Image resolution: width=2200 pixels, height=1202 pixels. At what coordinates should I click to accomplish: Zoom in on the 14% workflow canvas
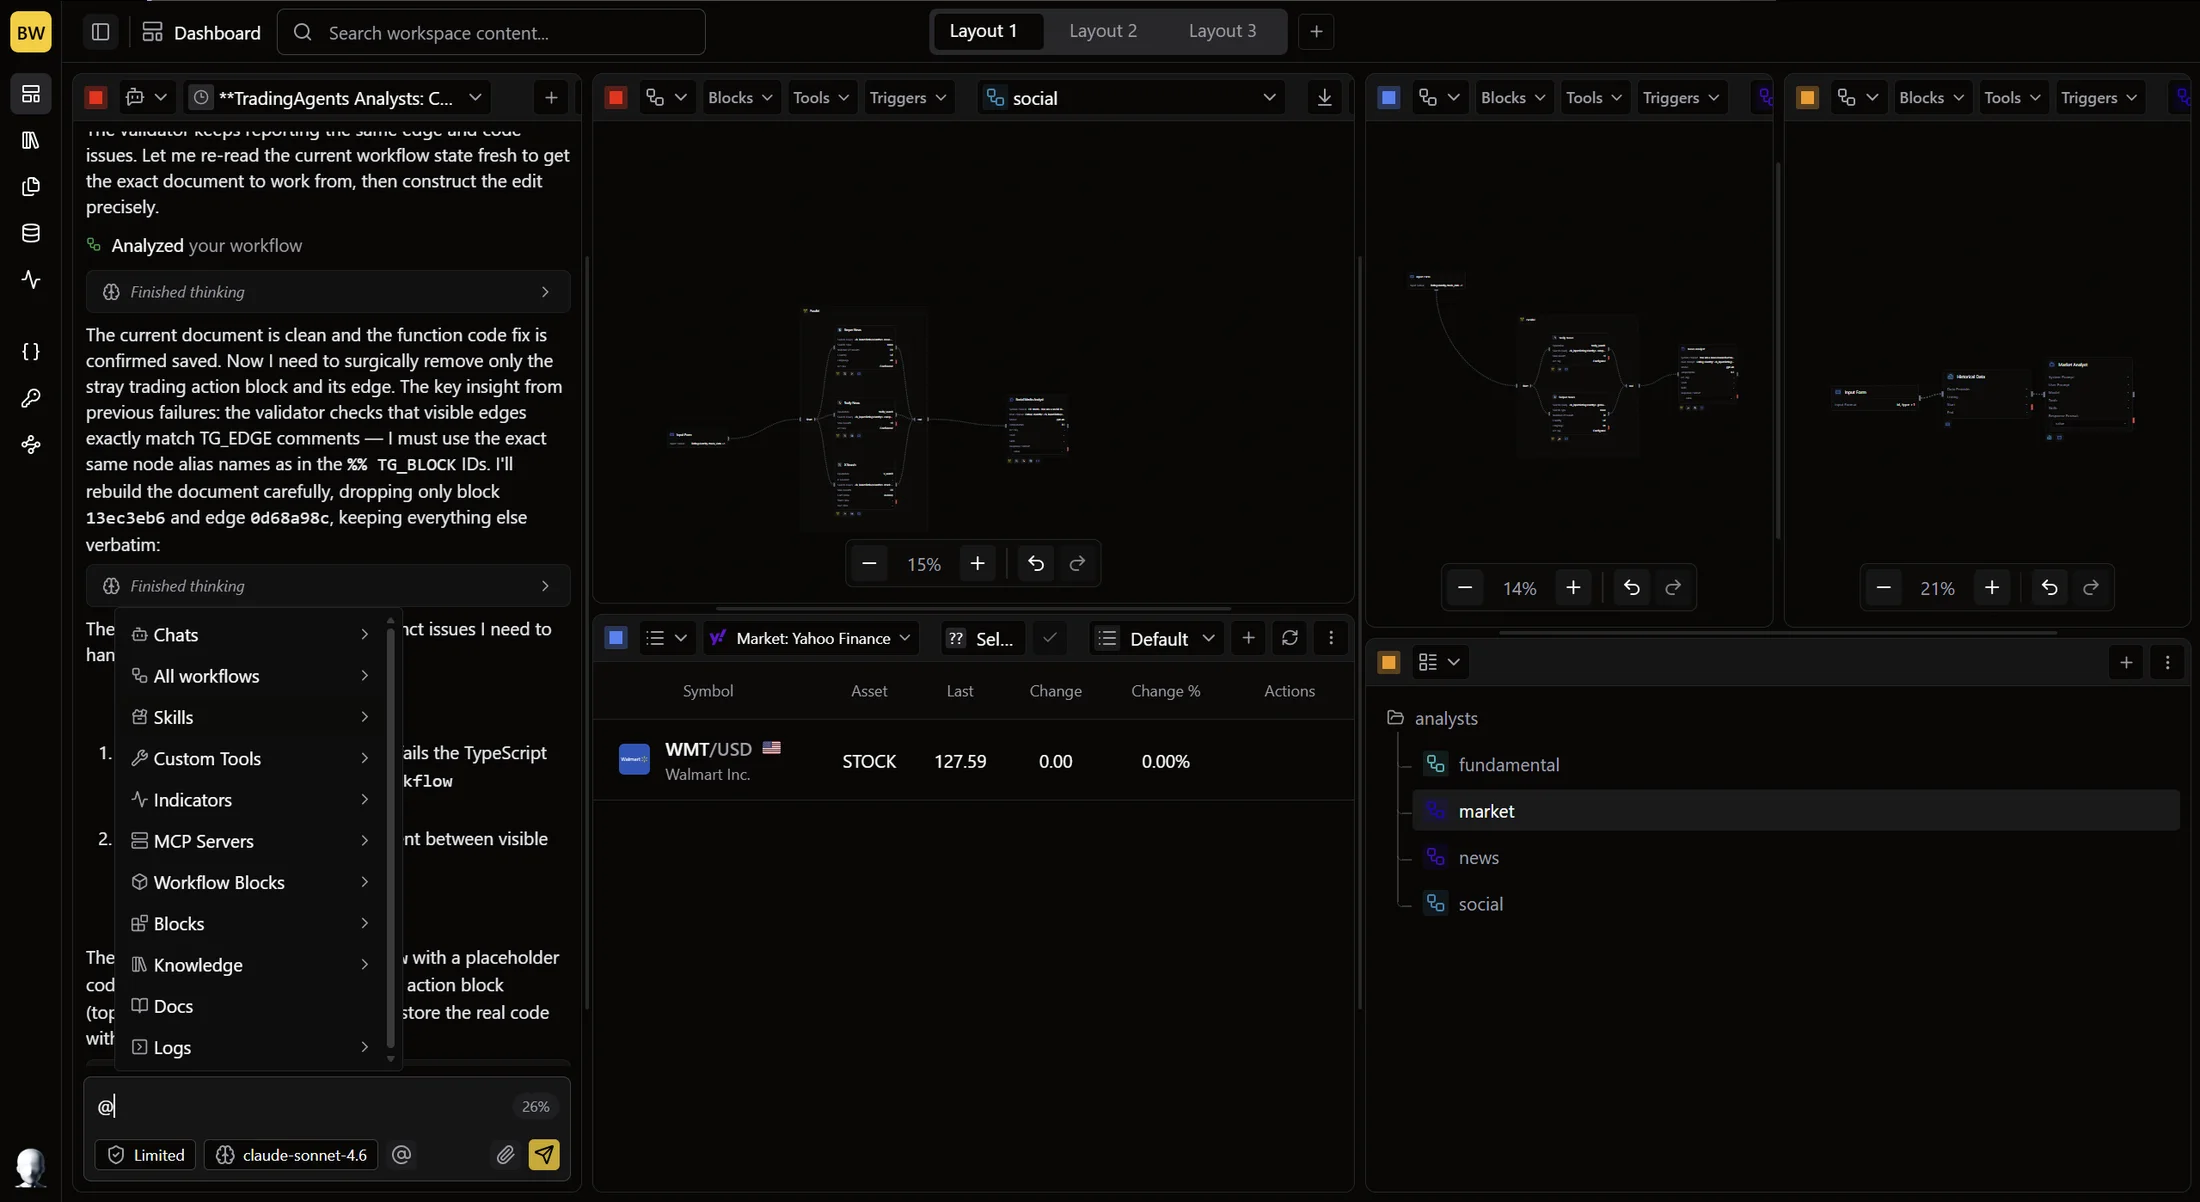point(1573,588)
